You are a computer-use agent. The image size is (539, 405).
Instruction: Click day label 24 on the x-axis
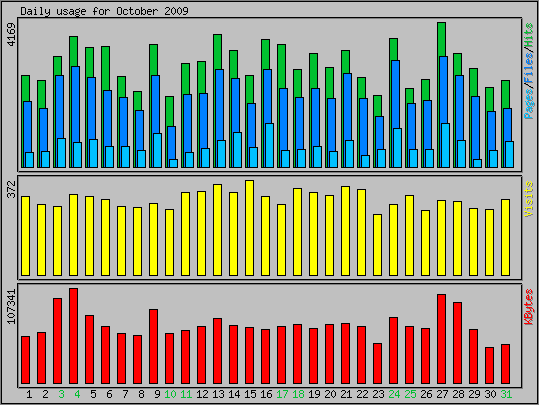[394, 394]
